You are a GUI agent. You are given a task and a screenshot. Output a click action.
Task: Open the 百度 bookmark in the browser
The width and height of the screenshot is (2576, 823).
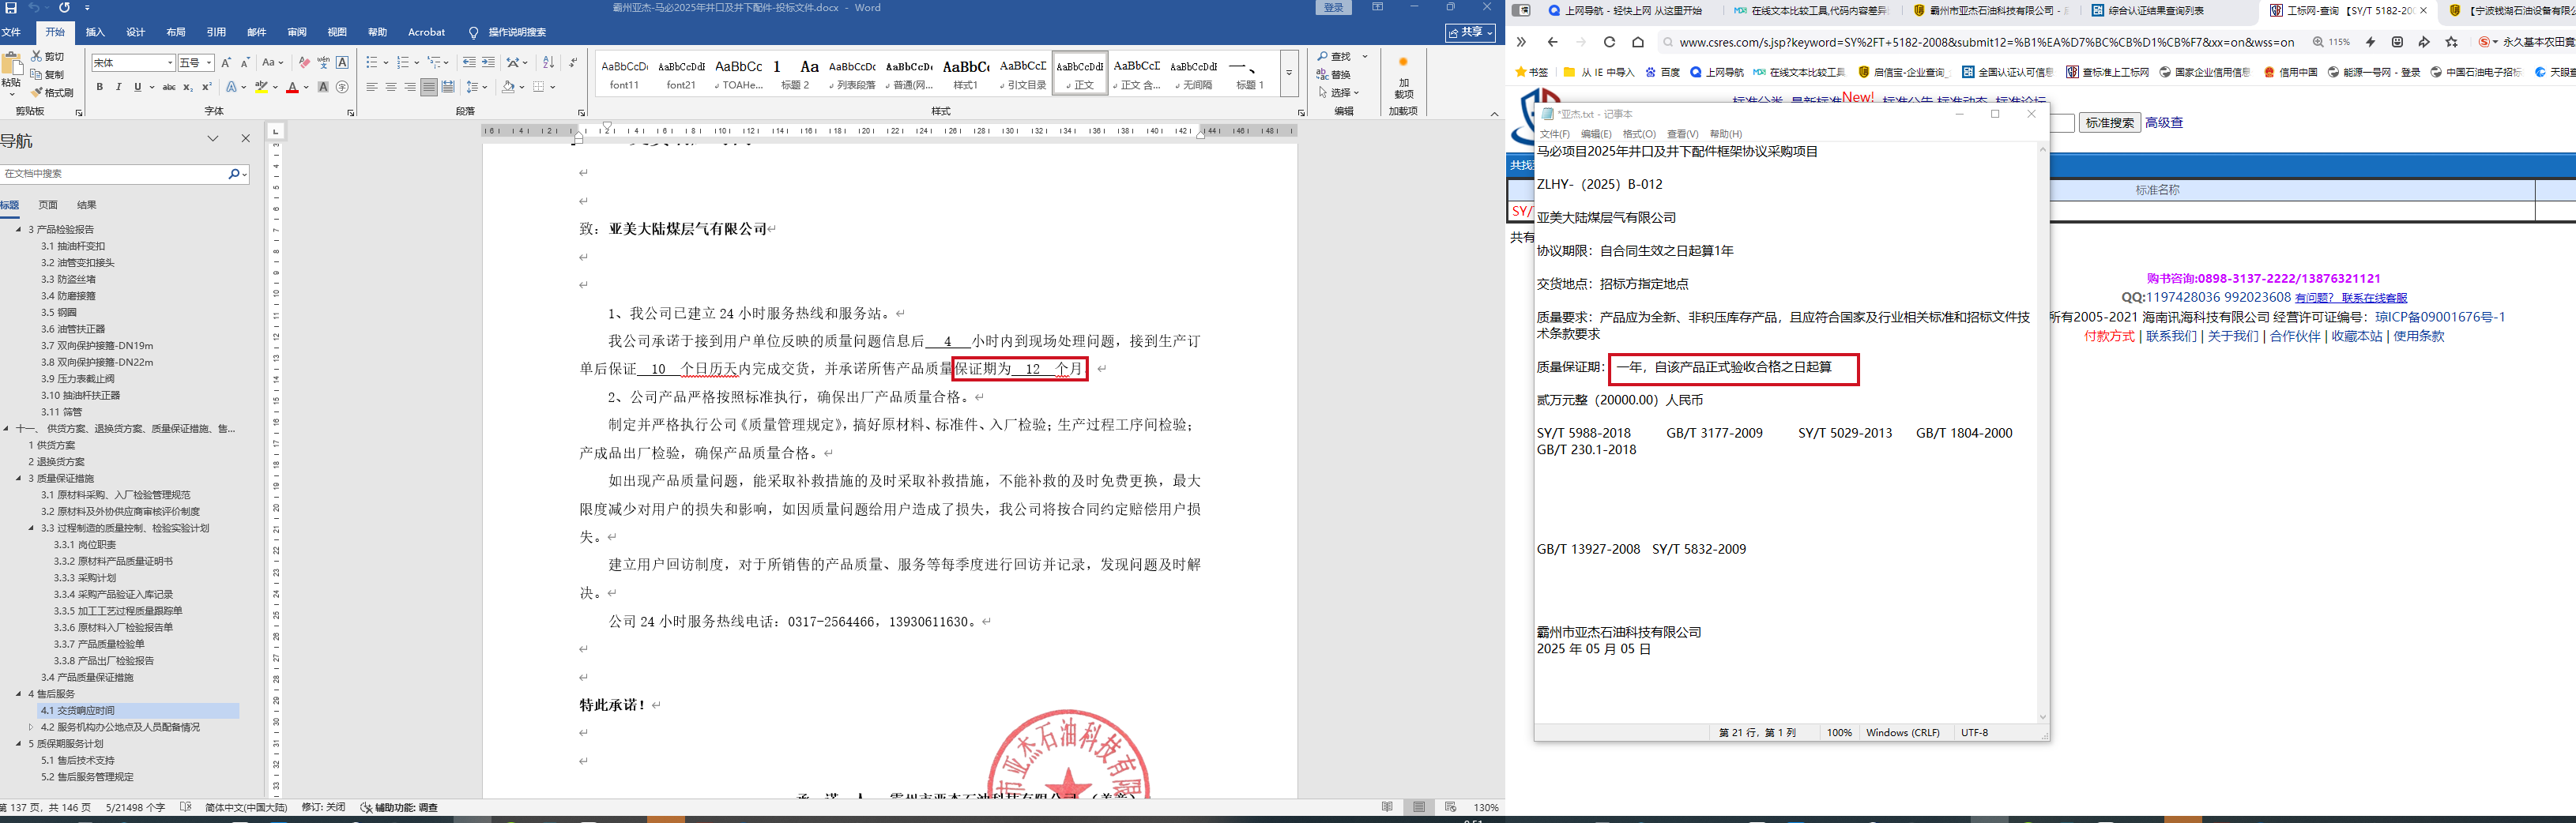(x=1662, y=72)
